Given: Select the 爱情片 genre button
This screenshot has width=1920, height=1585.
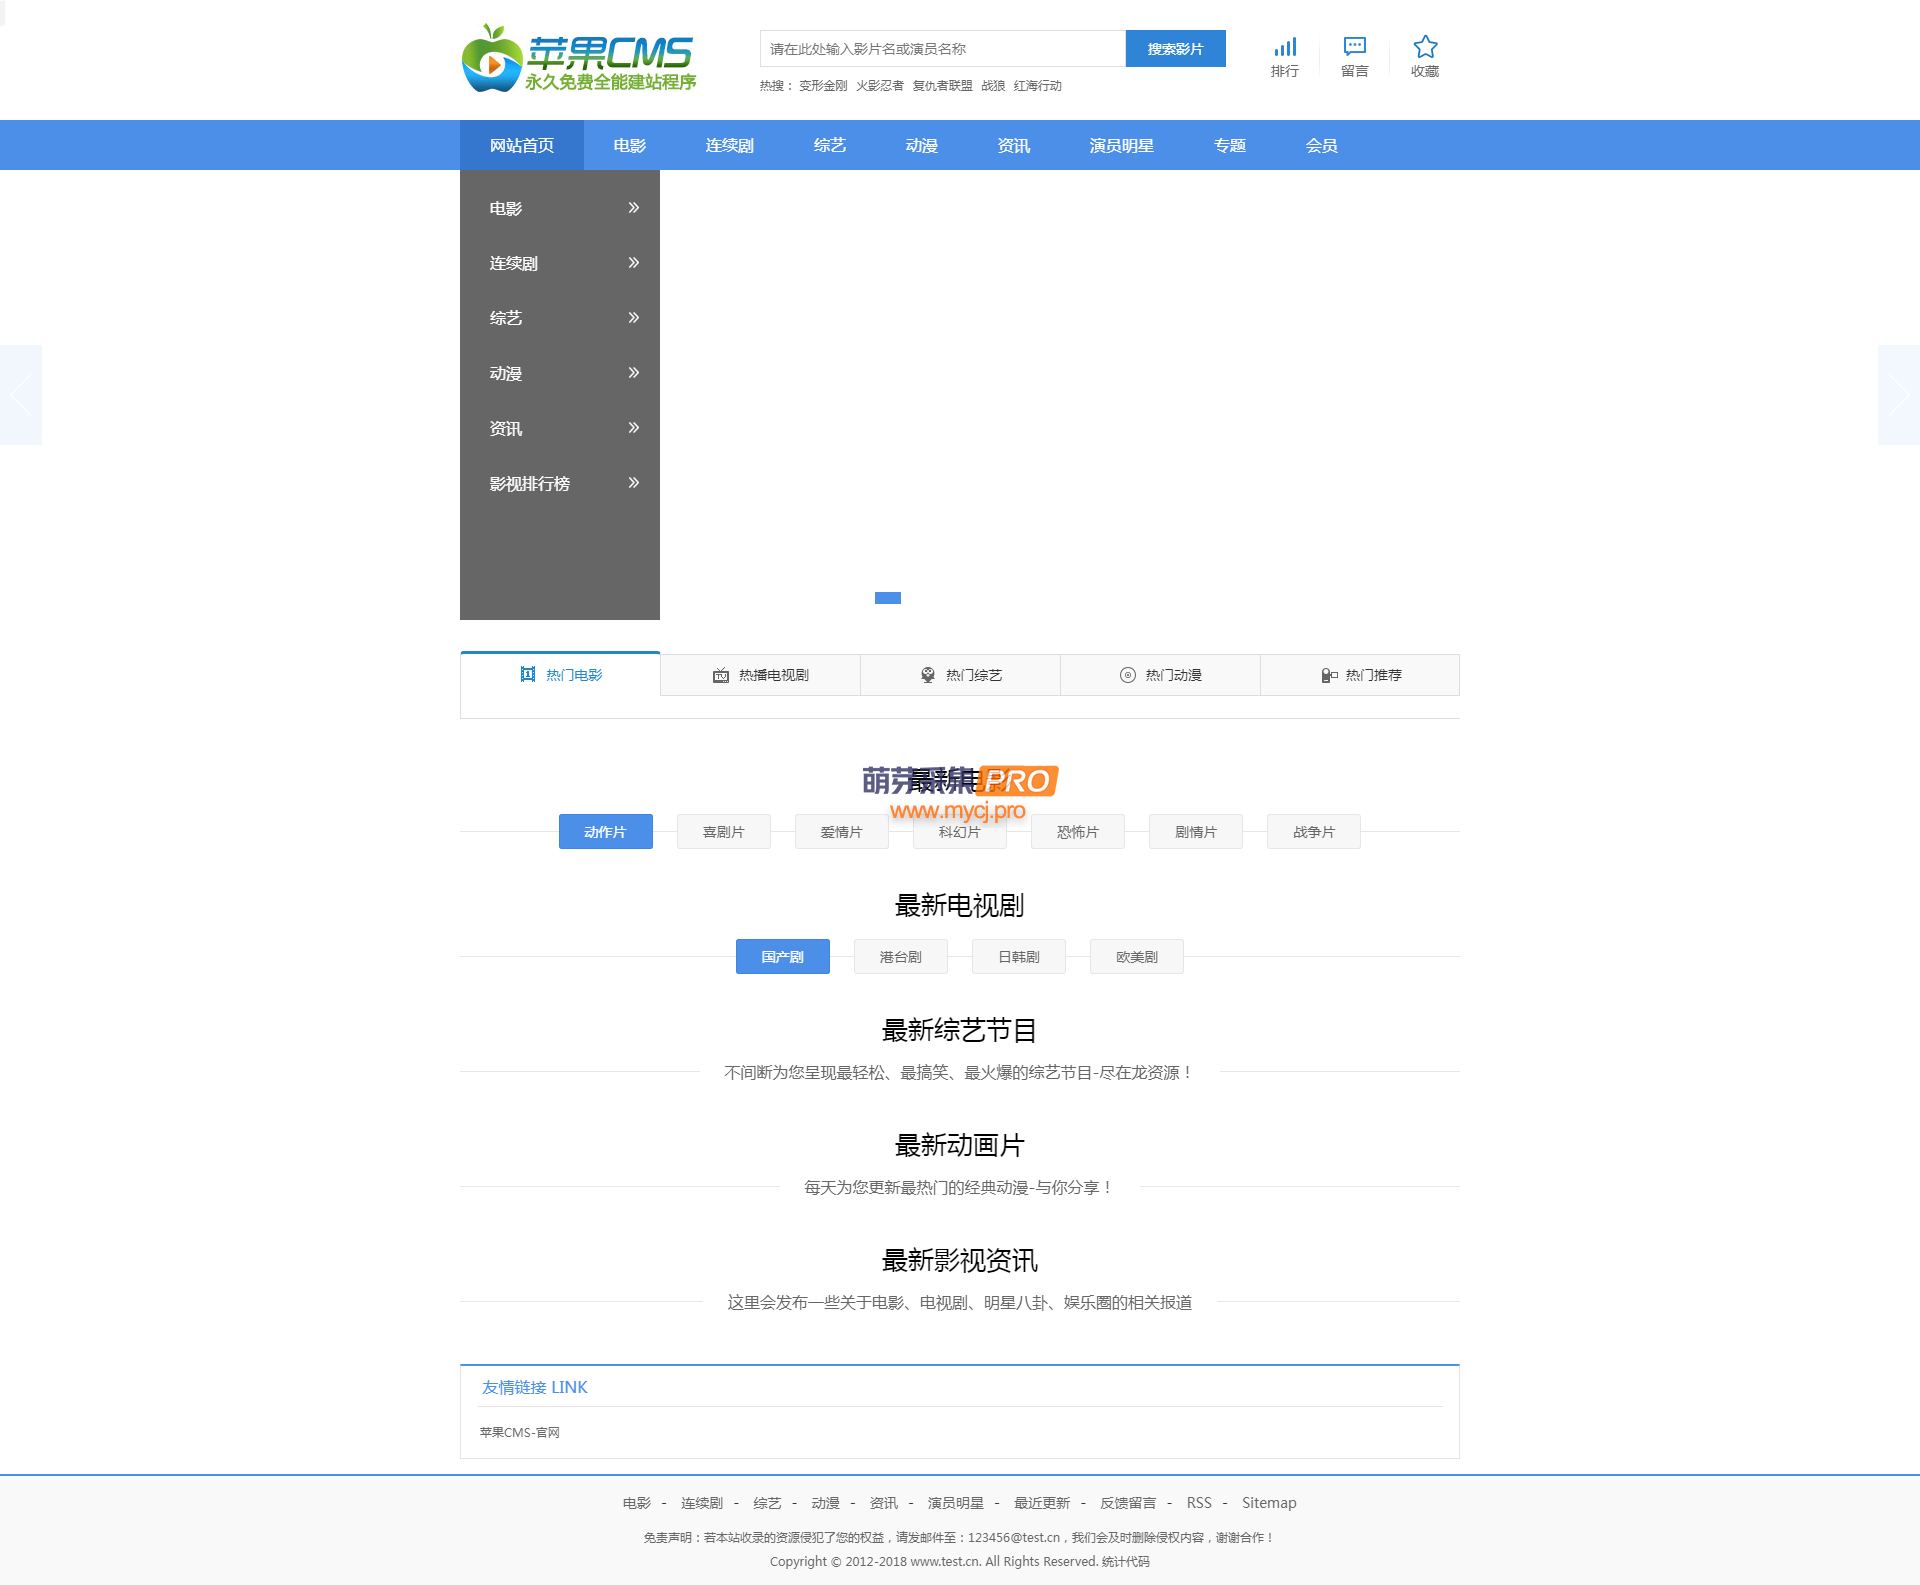Looking at the screenshot, I should [842, 832].
